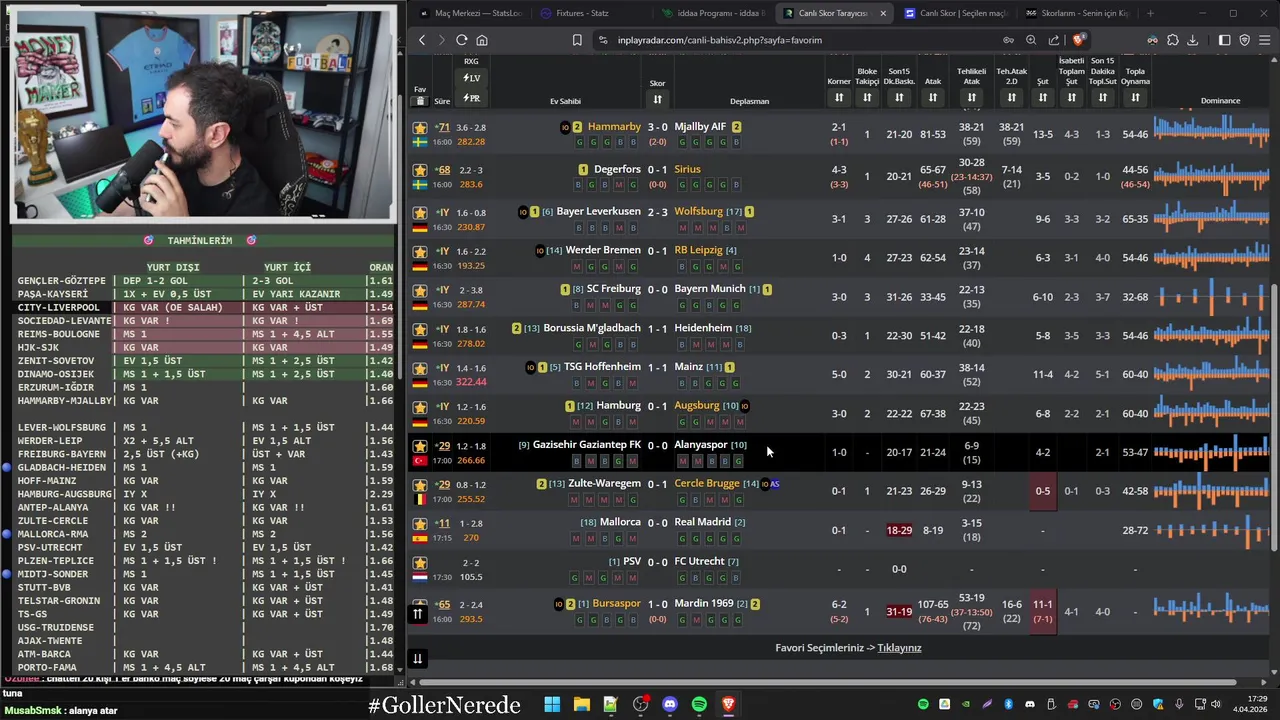The width and height of the screenshot is (1280, 720).
Task: Toggle favorite star for Mallorca match
Action: 420,524
